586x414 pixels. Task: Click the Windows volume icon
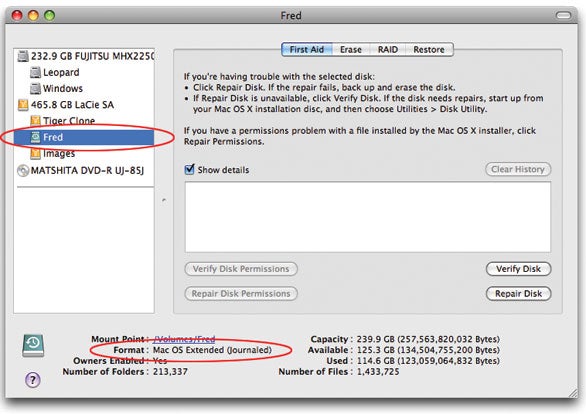coord(36,89)
